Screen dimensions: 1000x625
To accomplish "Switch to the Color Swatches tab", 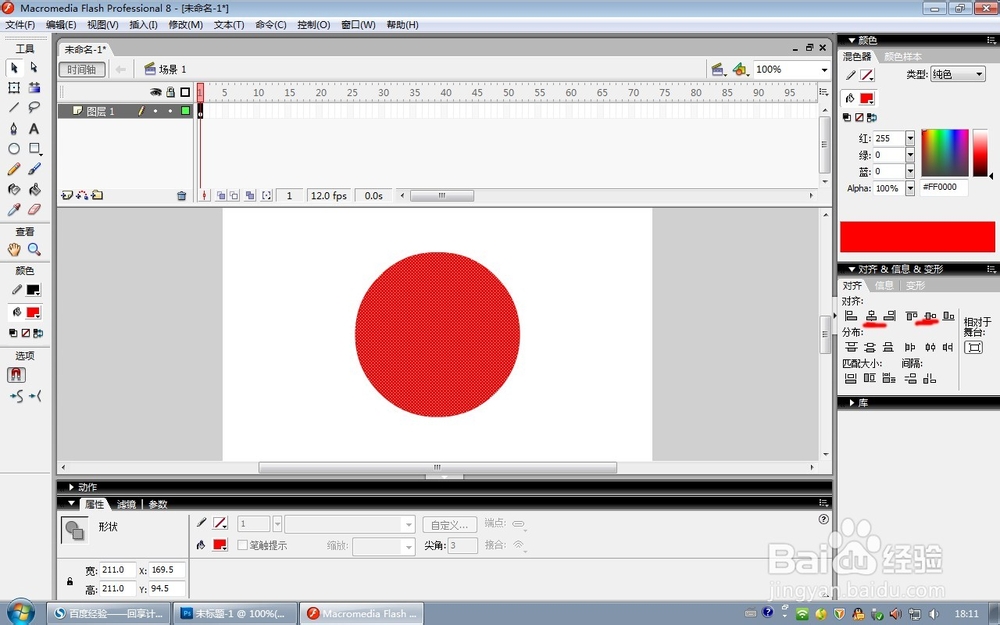I will click(x=902, y=57).
